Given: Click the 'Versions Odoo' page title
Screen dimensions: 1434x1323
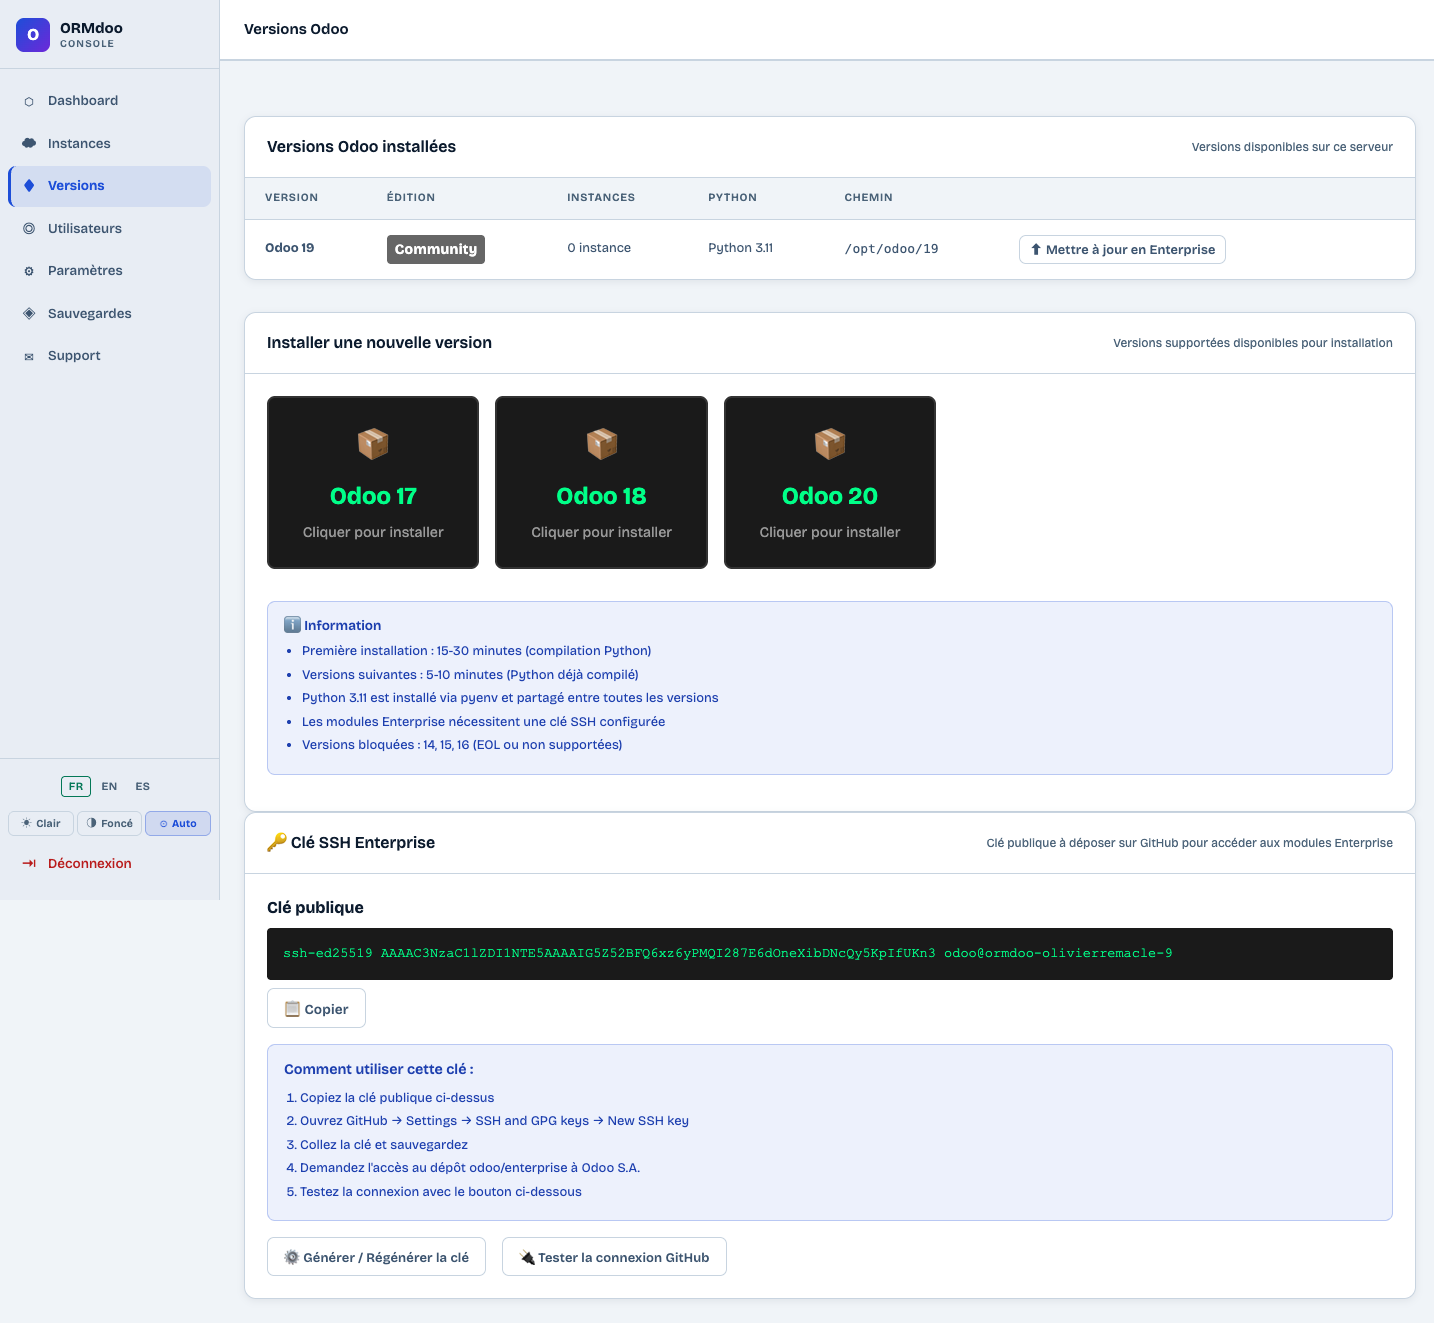Looking at the screenshot, I should tap(296, 29).
